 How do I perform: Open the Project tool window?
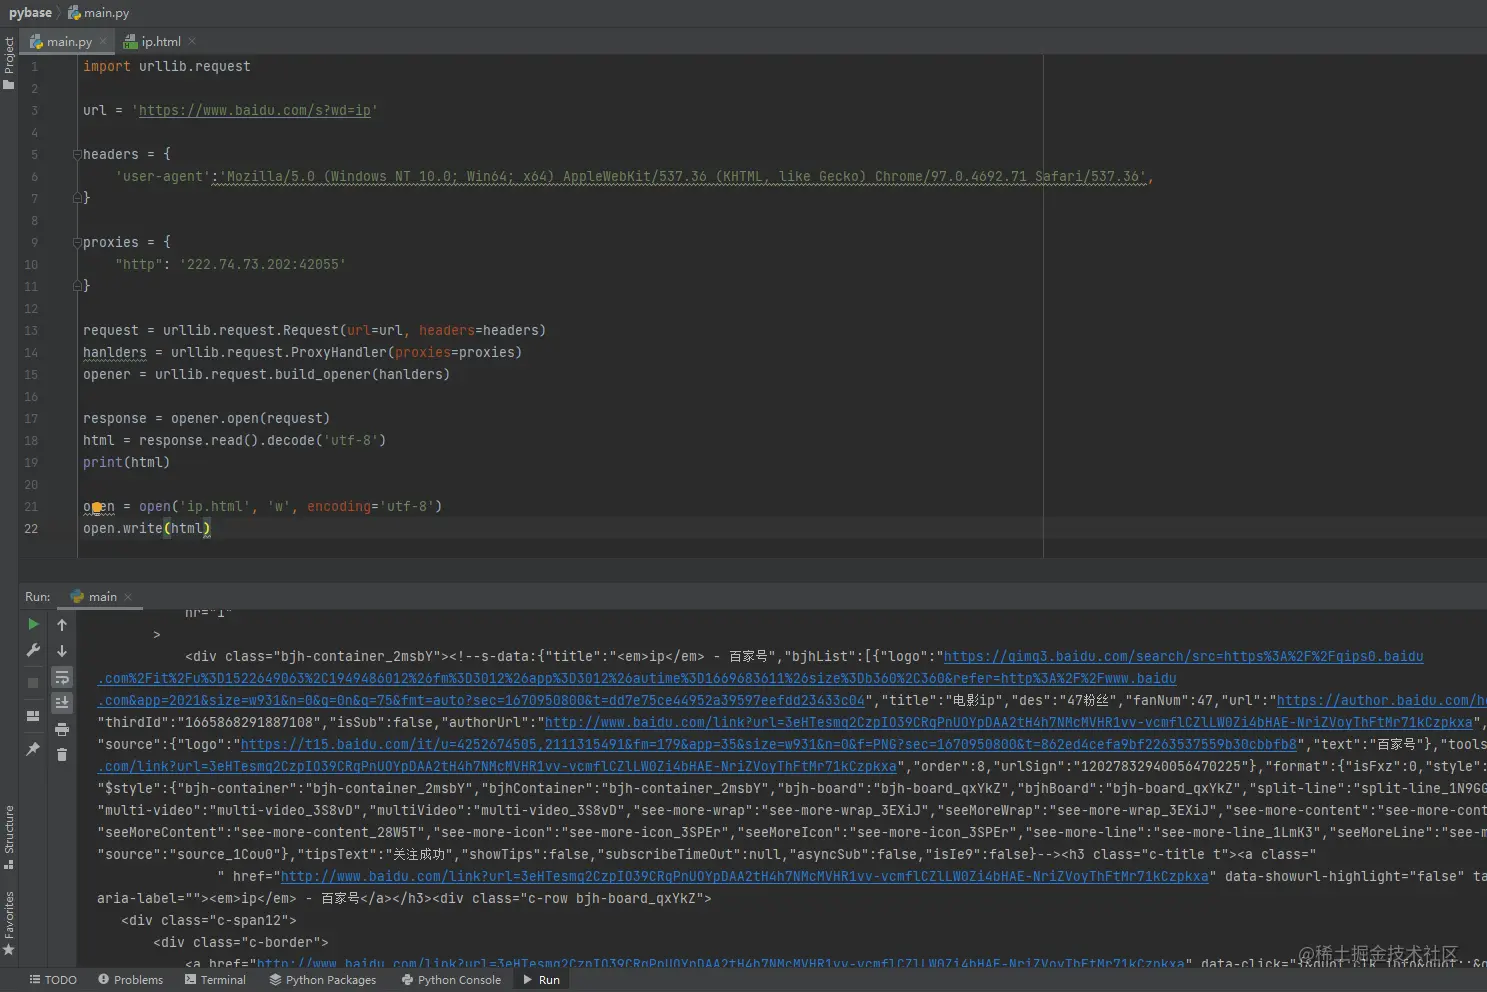9,63
